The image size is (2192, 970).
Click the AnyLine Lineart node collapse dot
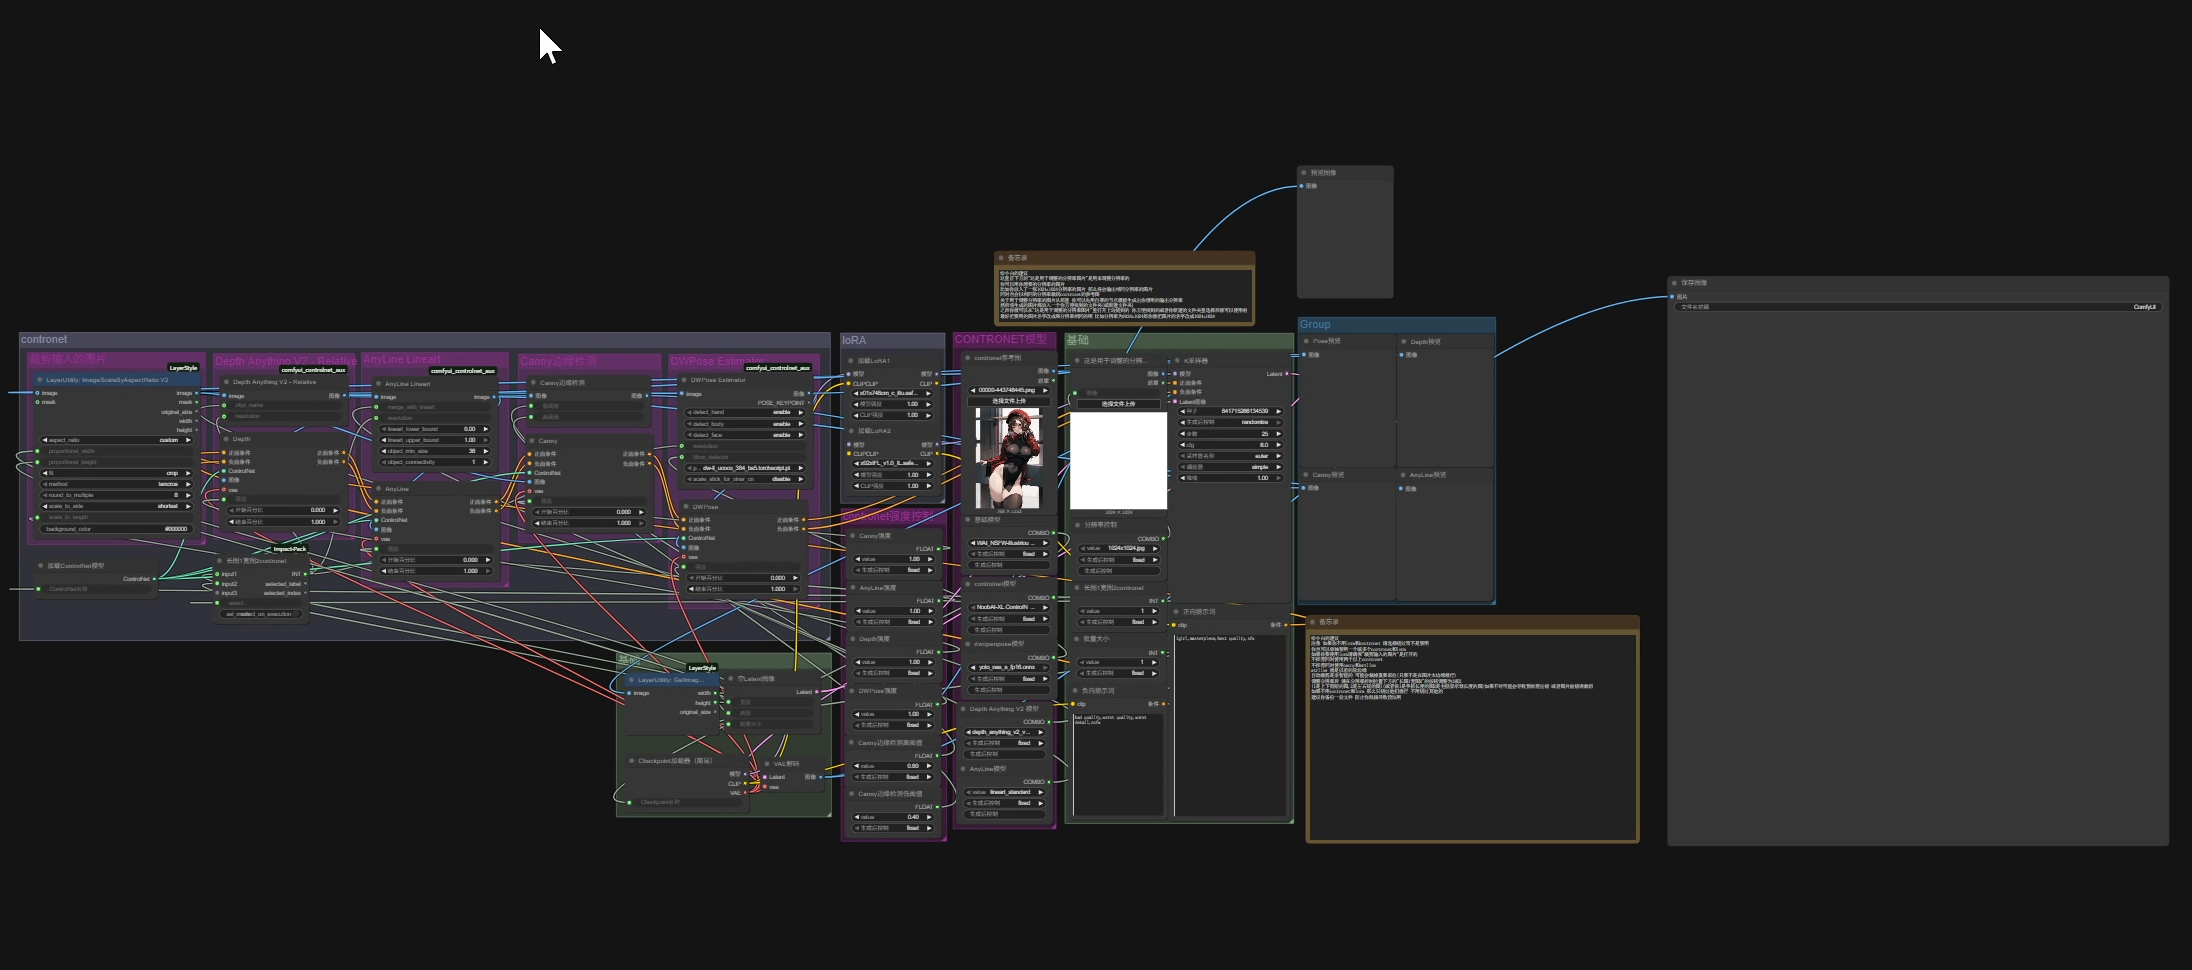click(378, 384)
